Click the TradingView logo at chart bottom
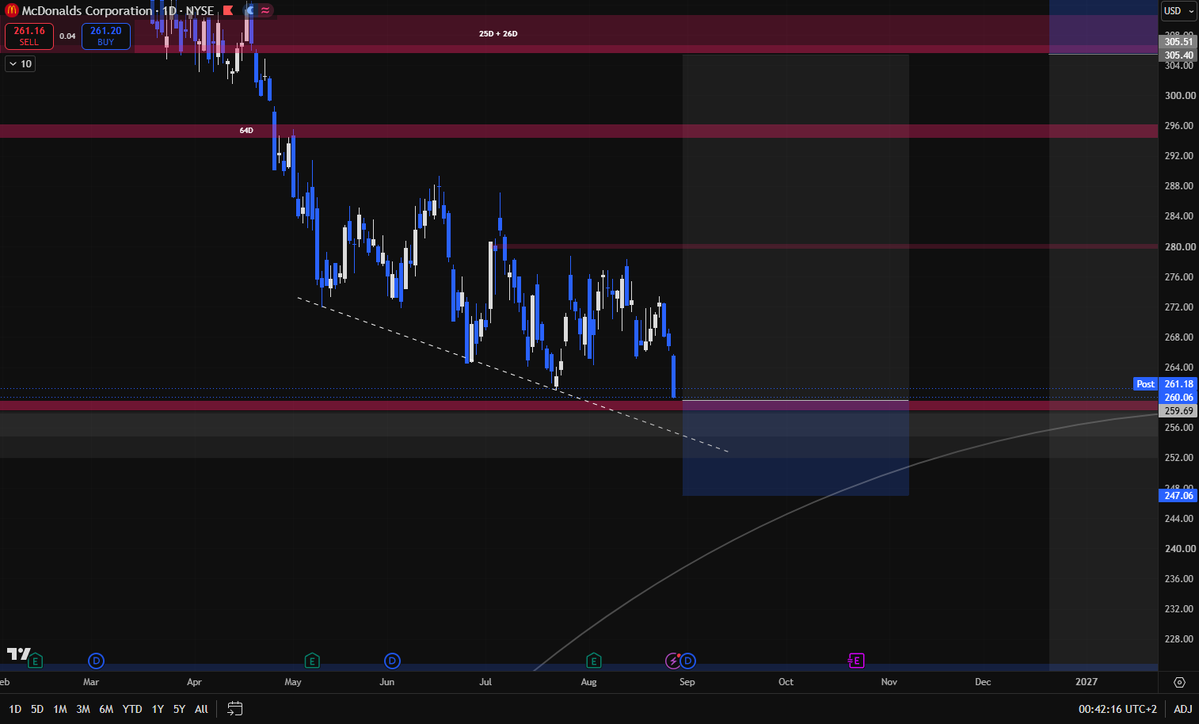 (18, 654)
